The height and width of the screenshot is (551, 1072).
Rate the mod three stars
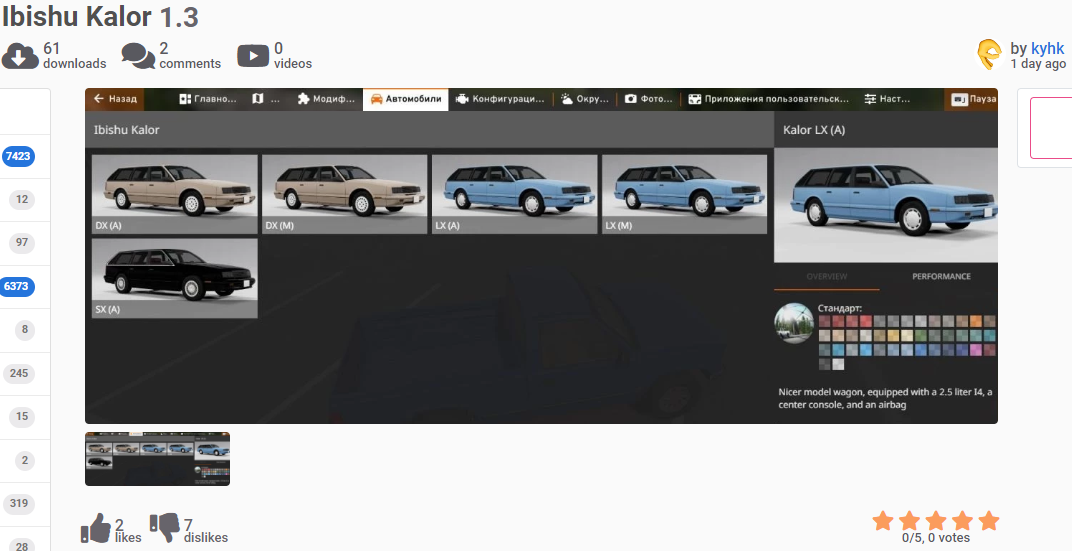[936, 521]
